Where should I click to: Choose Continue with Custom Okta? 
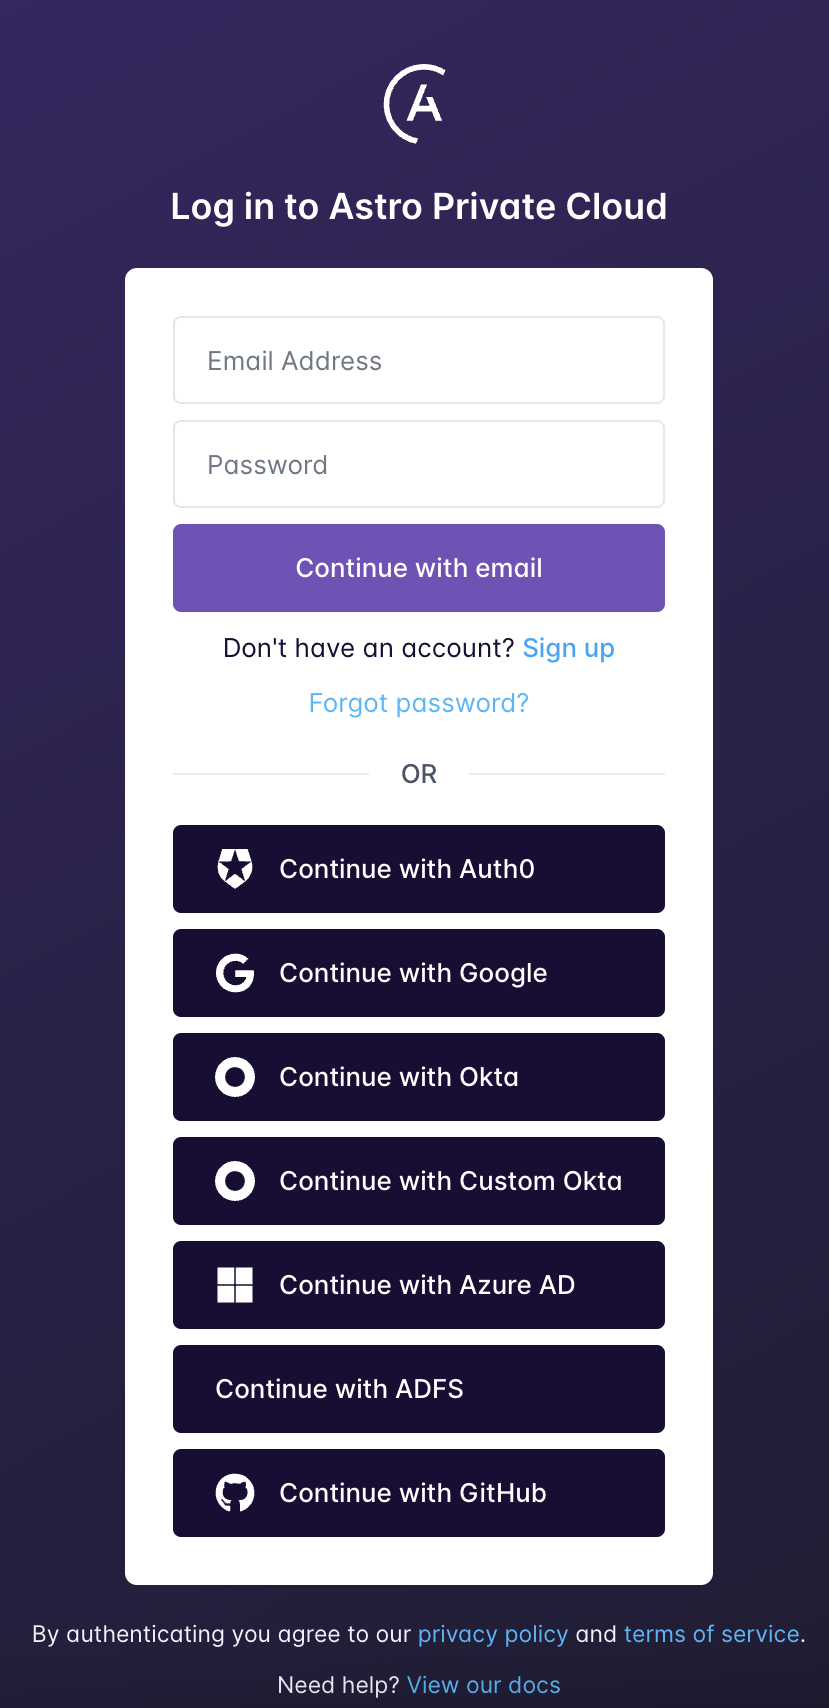(x=418, y=1180)
